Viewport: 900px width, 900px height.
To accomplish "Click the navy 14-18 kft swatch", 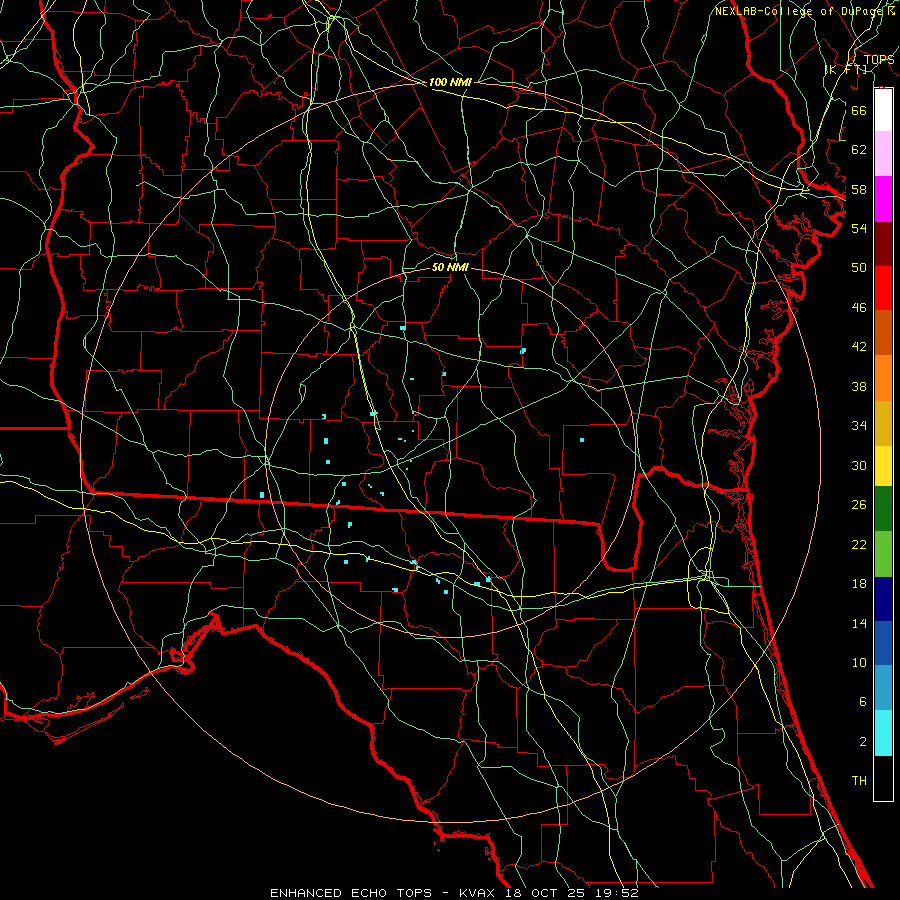I will click(x=883, y=599).
